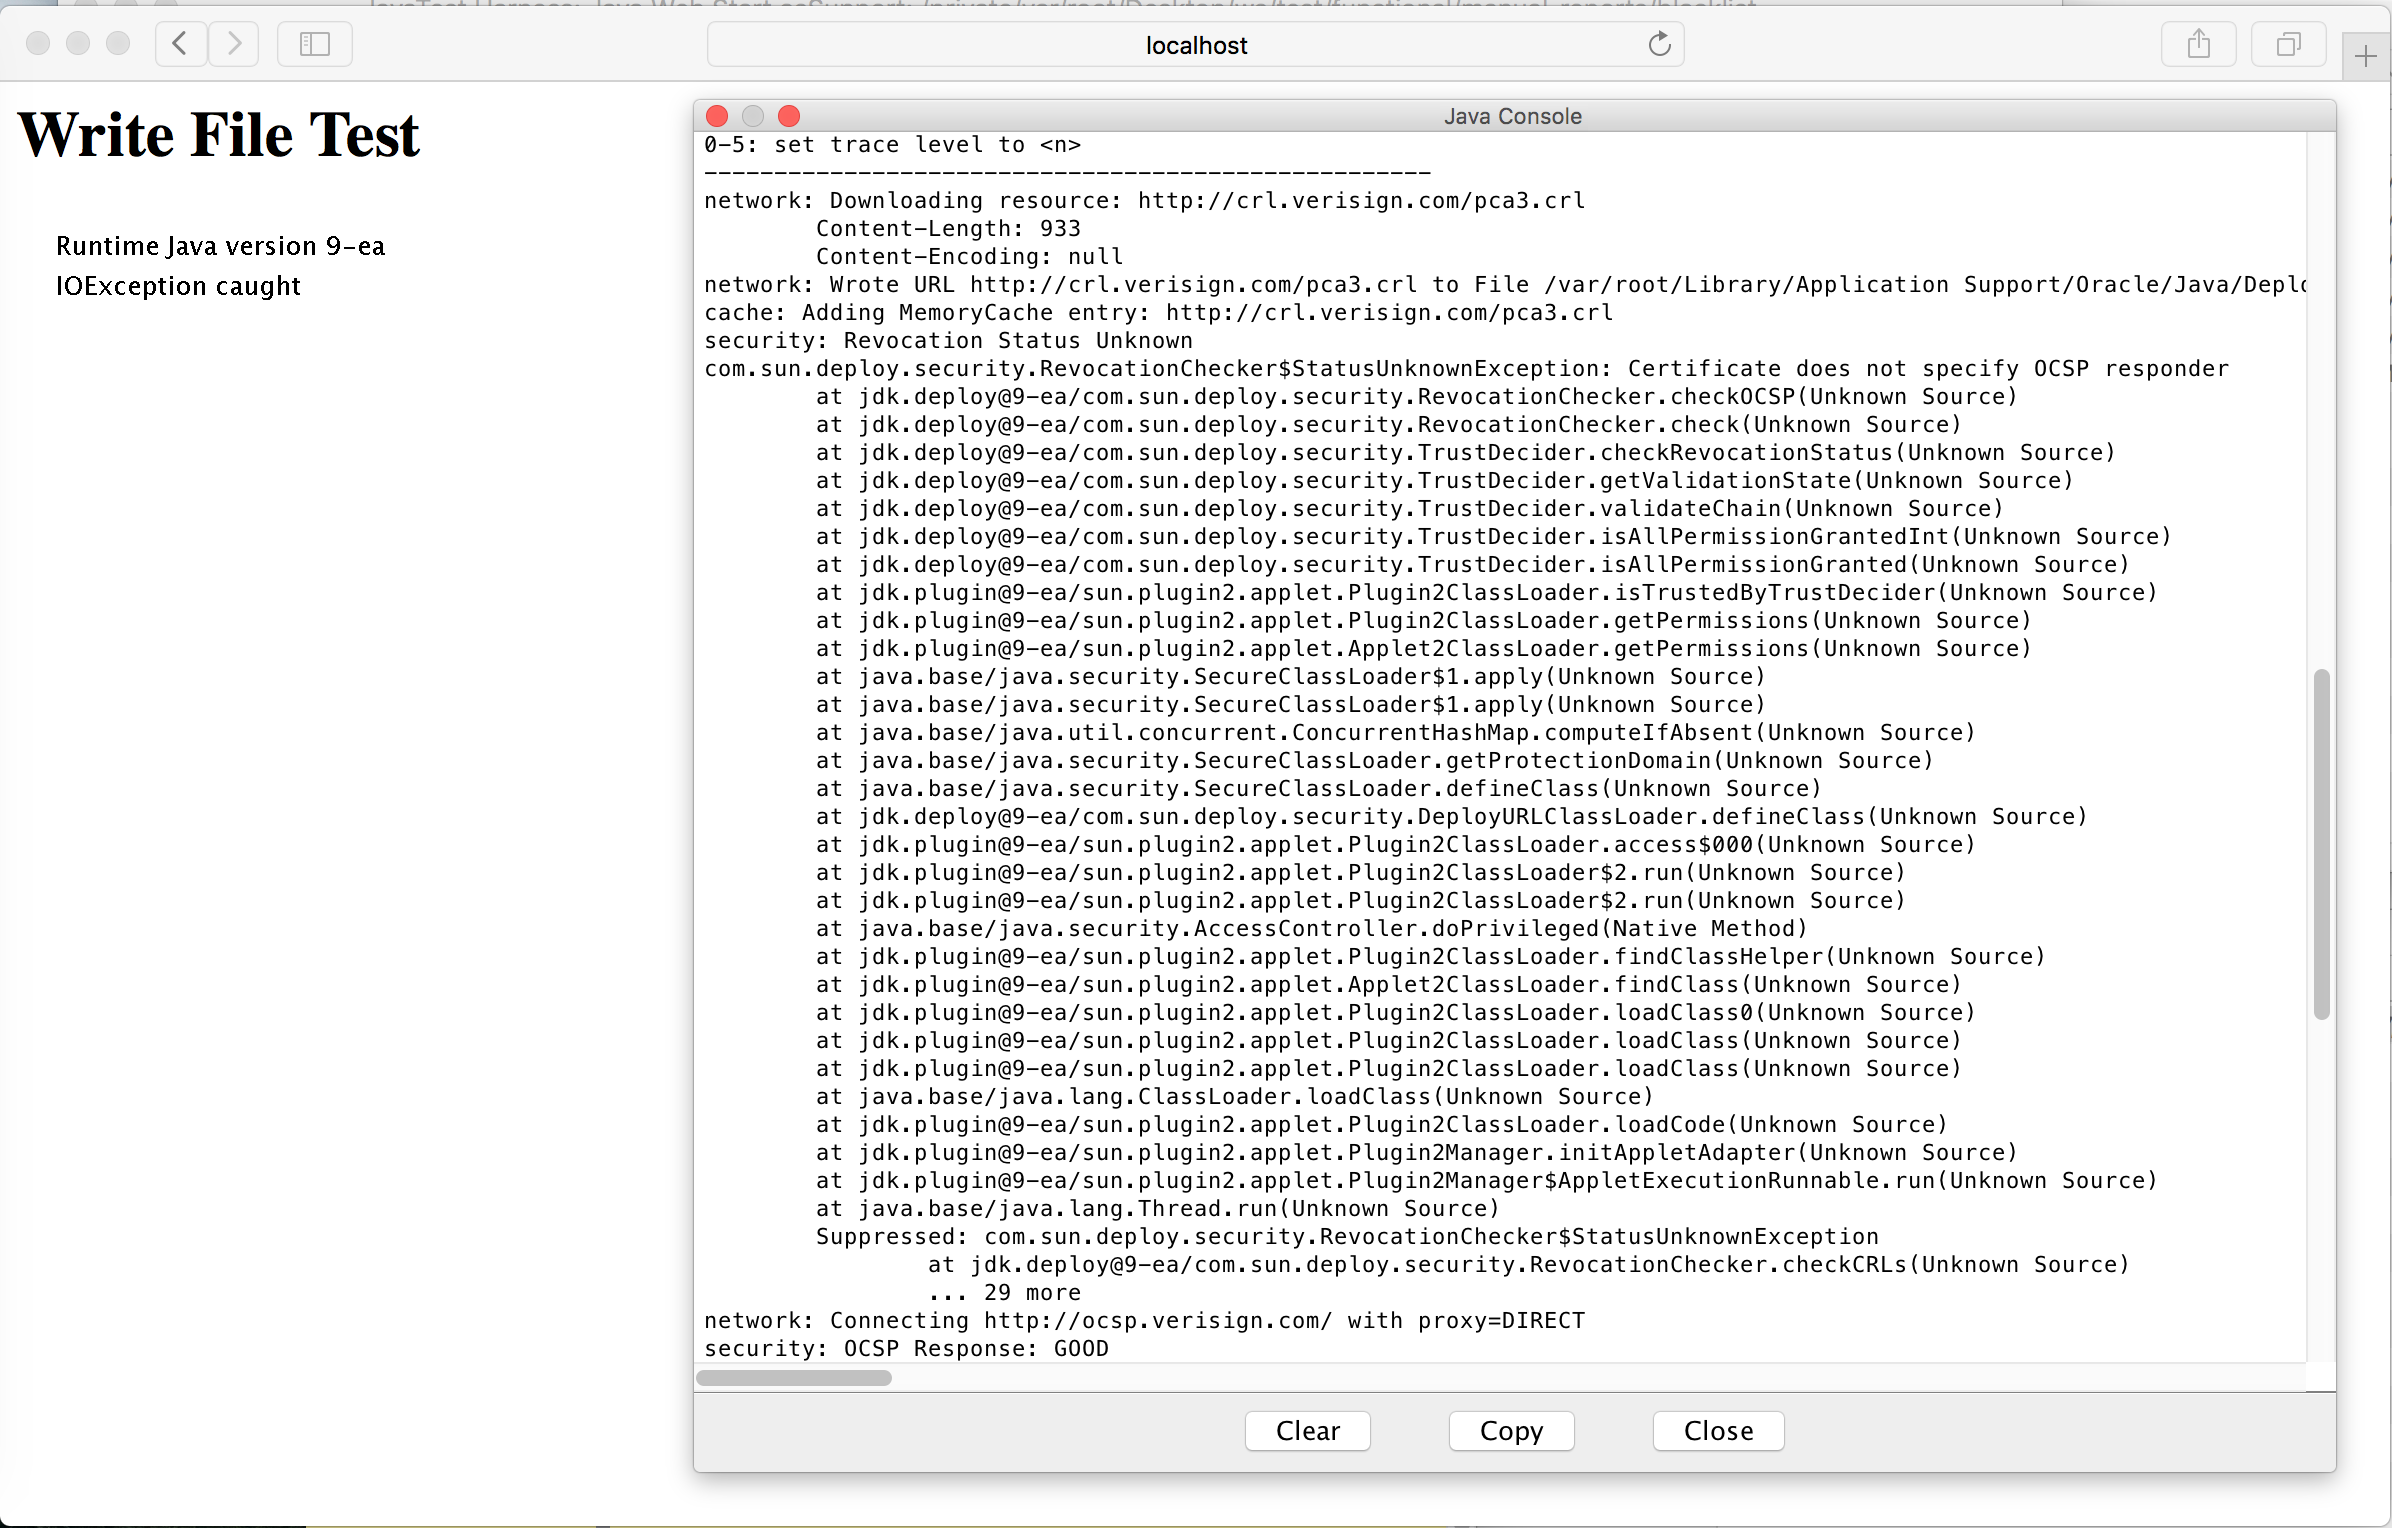Toggle the Safari sidebar icon
2392x1528 pixels.
tap(314, 44)
